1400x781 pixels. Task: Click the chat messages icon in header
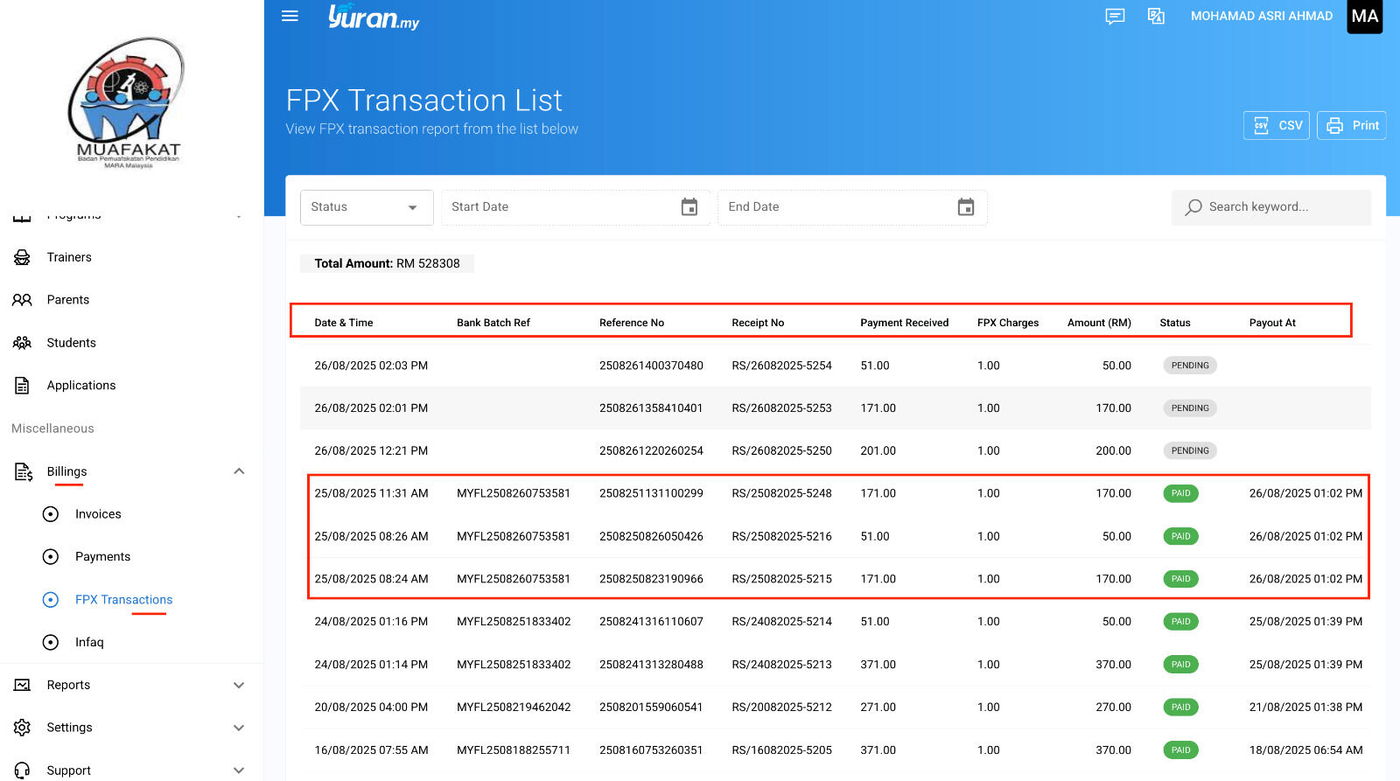coord(1115,16)
